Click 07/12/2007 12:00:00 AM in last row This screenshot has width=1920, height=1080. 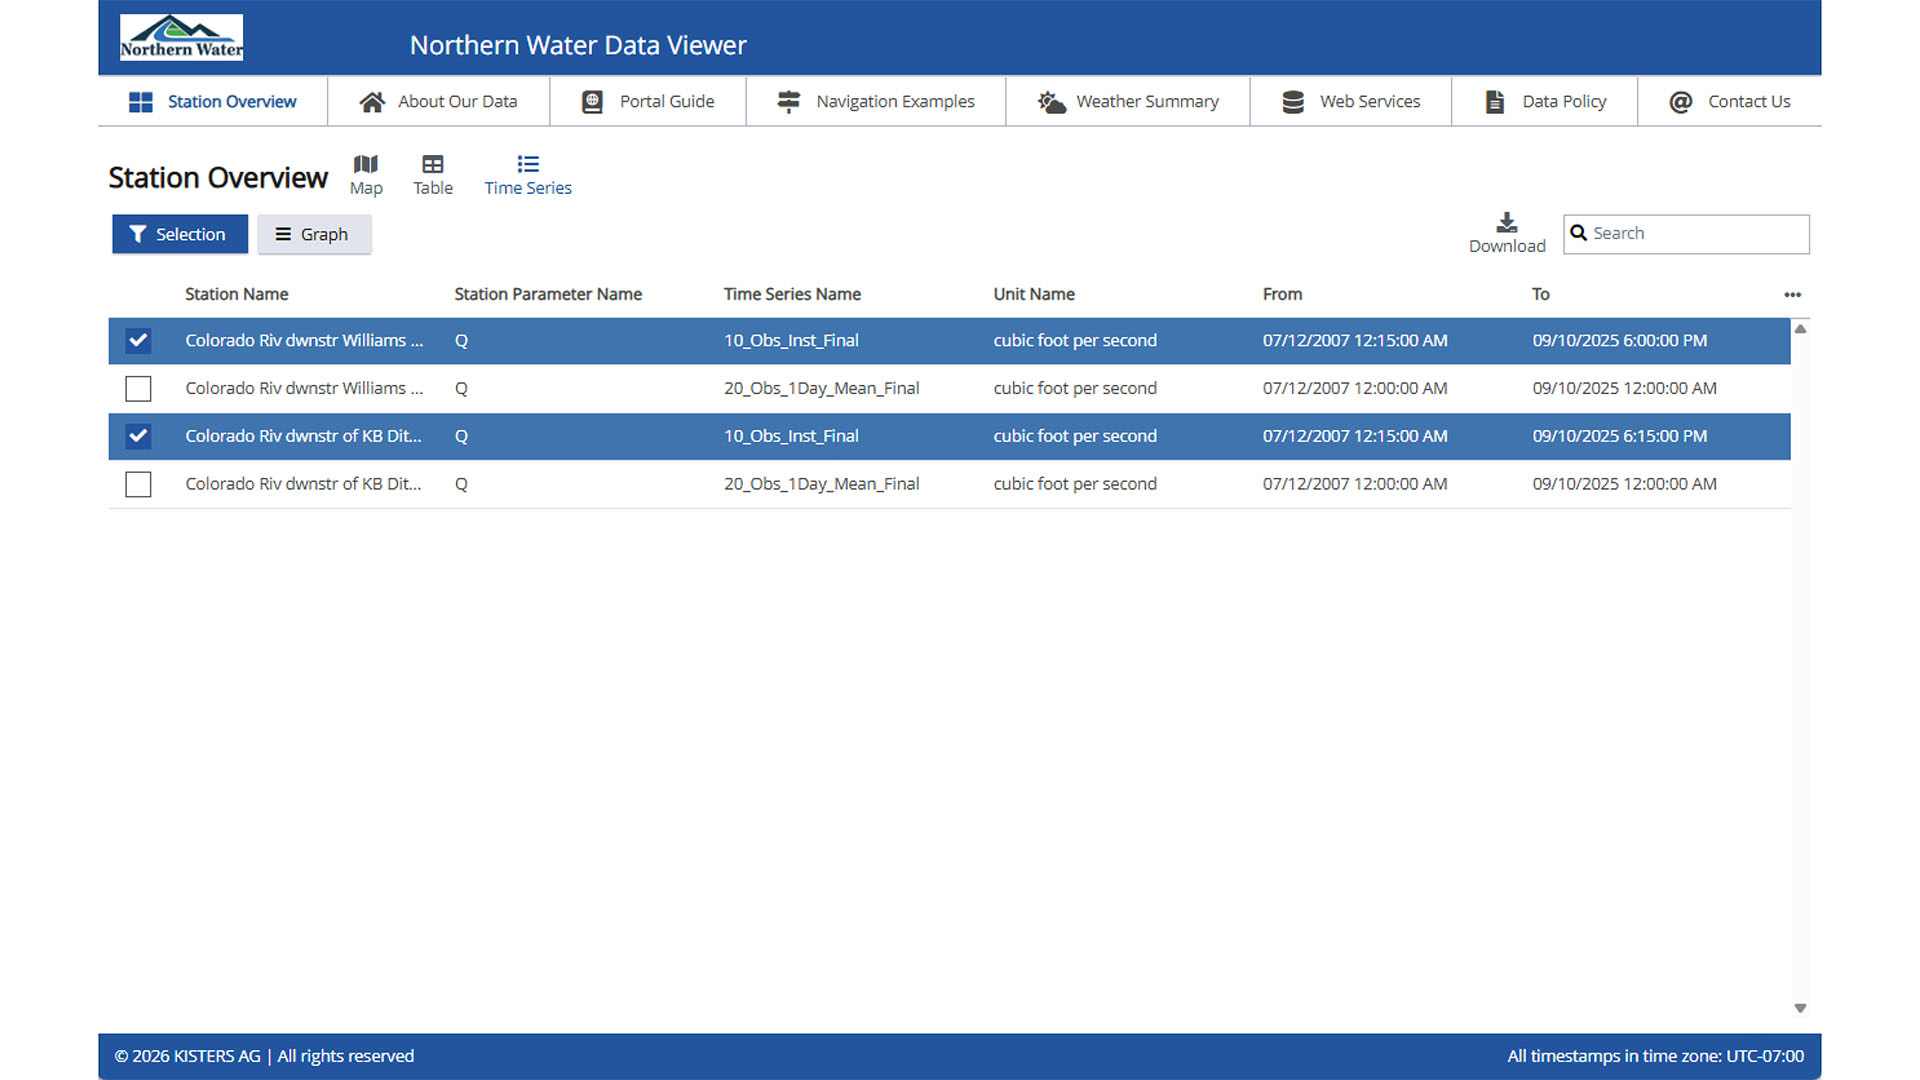1355,484
